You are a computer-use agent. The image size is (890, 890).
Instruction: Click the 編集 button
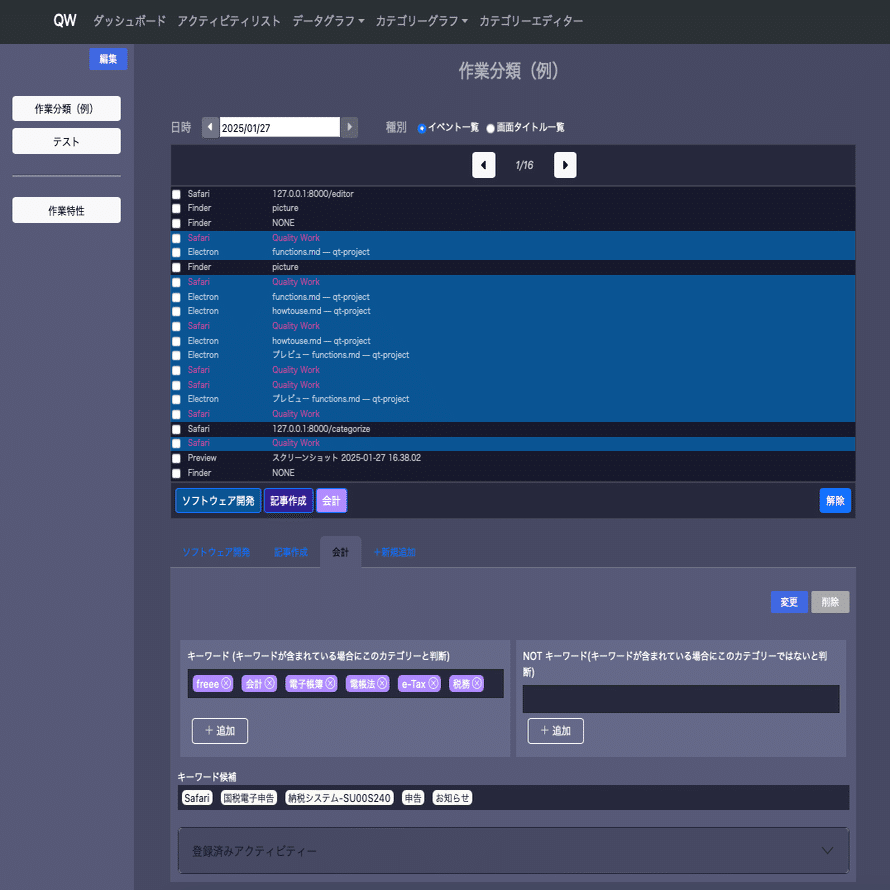pyautogui.click(x=108, y=59)
